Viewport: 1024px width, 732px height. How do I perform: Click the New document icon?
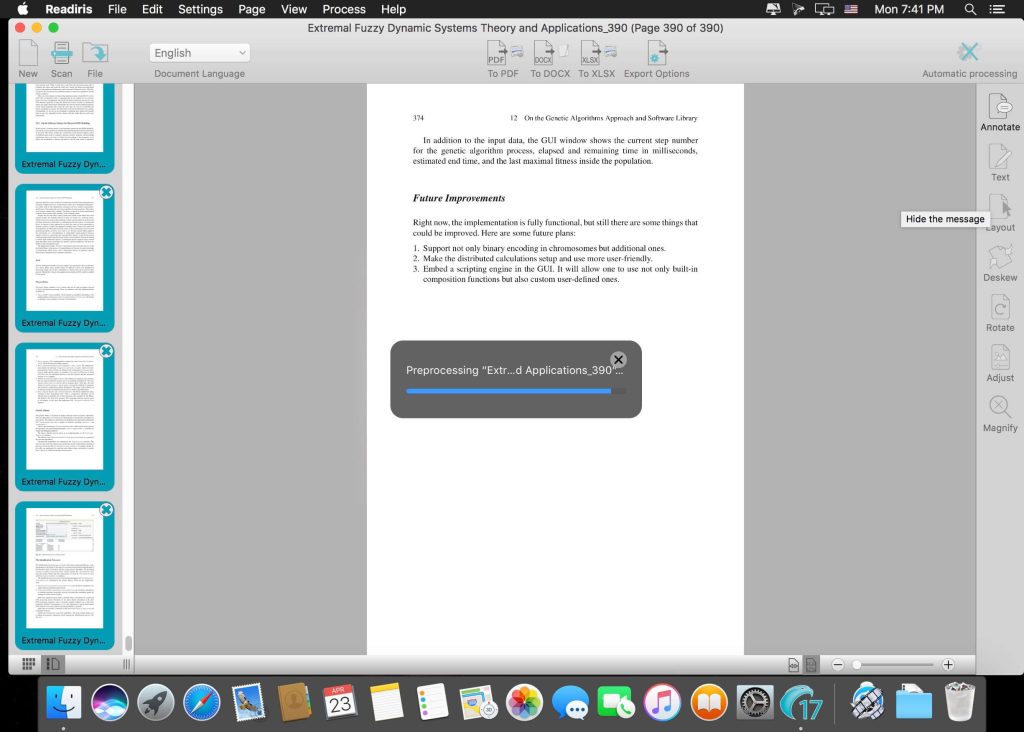coord(28,53)
